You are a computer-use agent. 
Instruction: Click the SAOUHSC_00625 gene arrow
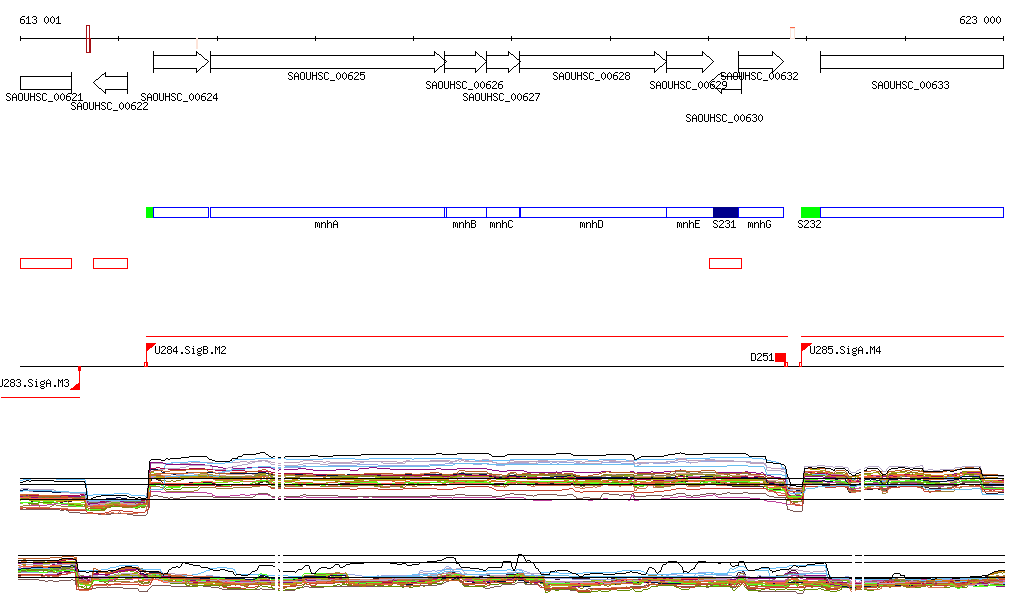tap(328, 62)
